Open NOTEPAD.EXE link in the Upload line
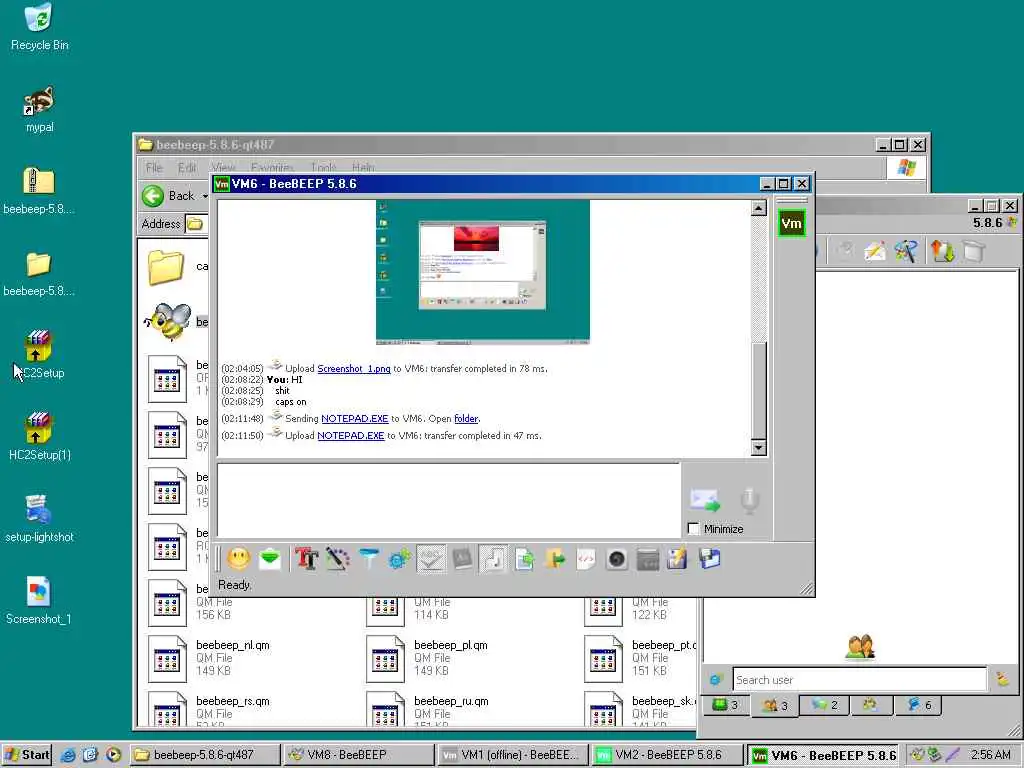The image size is (1024, 768). click(351, 436)
